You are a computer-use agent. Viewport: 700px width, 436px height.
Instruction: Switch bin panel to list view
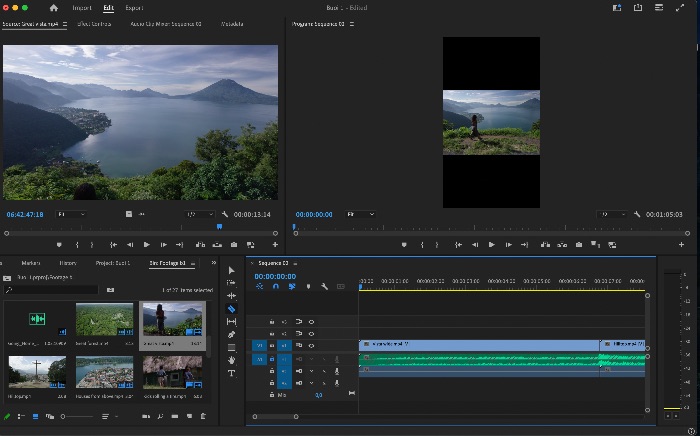click(21, 416)
